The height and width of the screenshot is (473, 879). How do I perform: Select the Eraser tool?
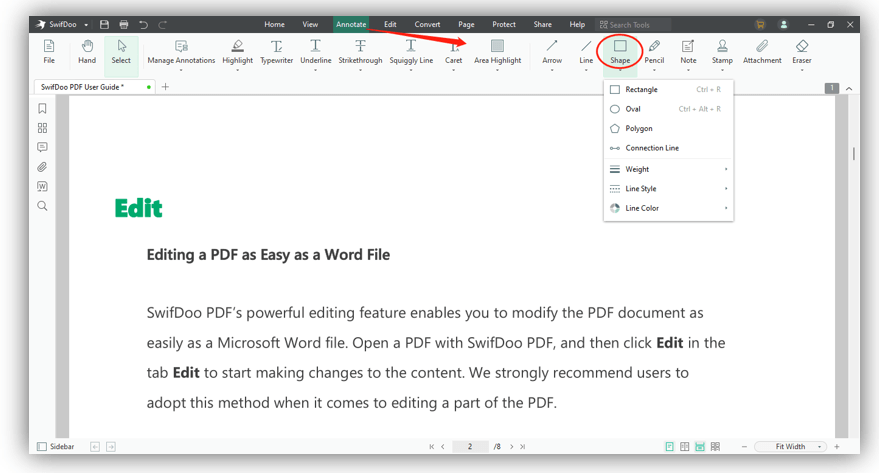point(802,52)
